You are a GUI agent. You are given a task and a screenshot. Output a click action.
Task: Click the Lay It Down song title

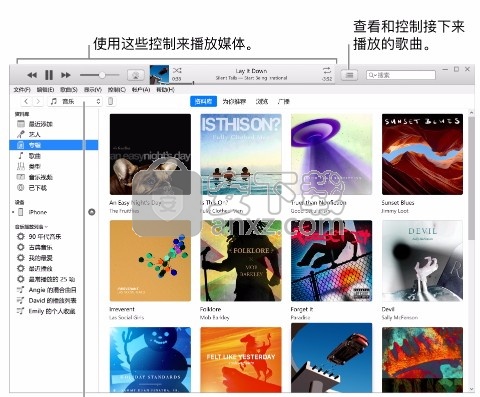coord(251,71)
